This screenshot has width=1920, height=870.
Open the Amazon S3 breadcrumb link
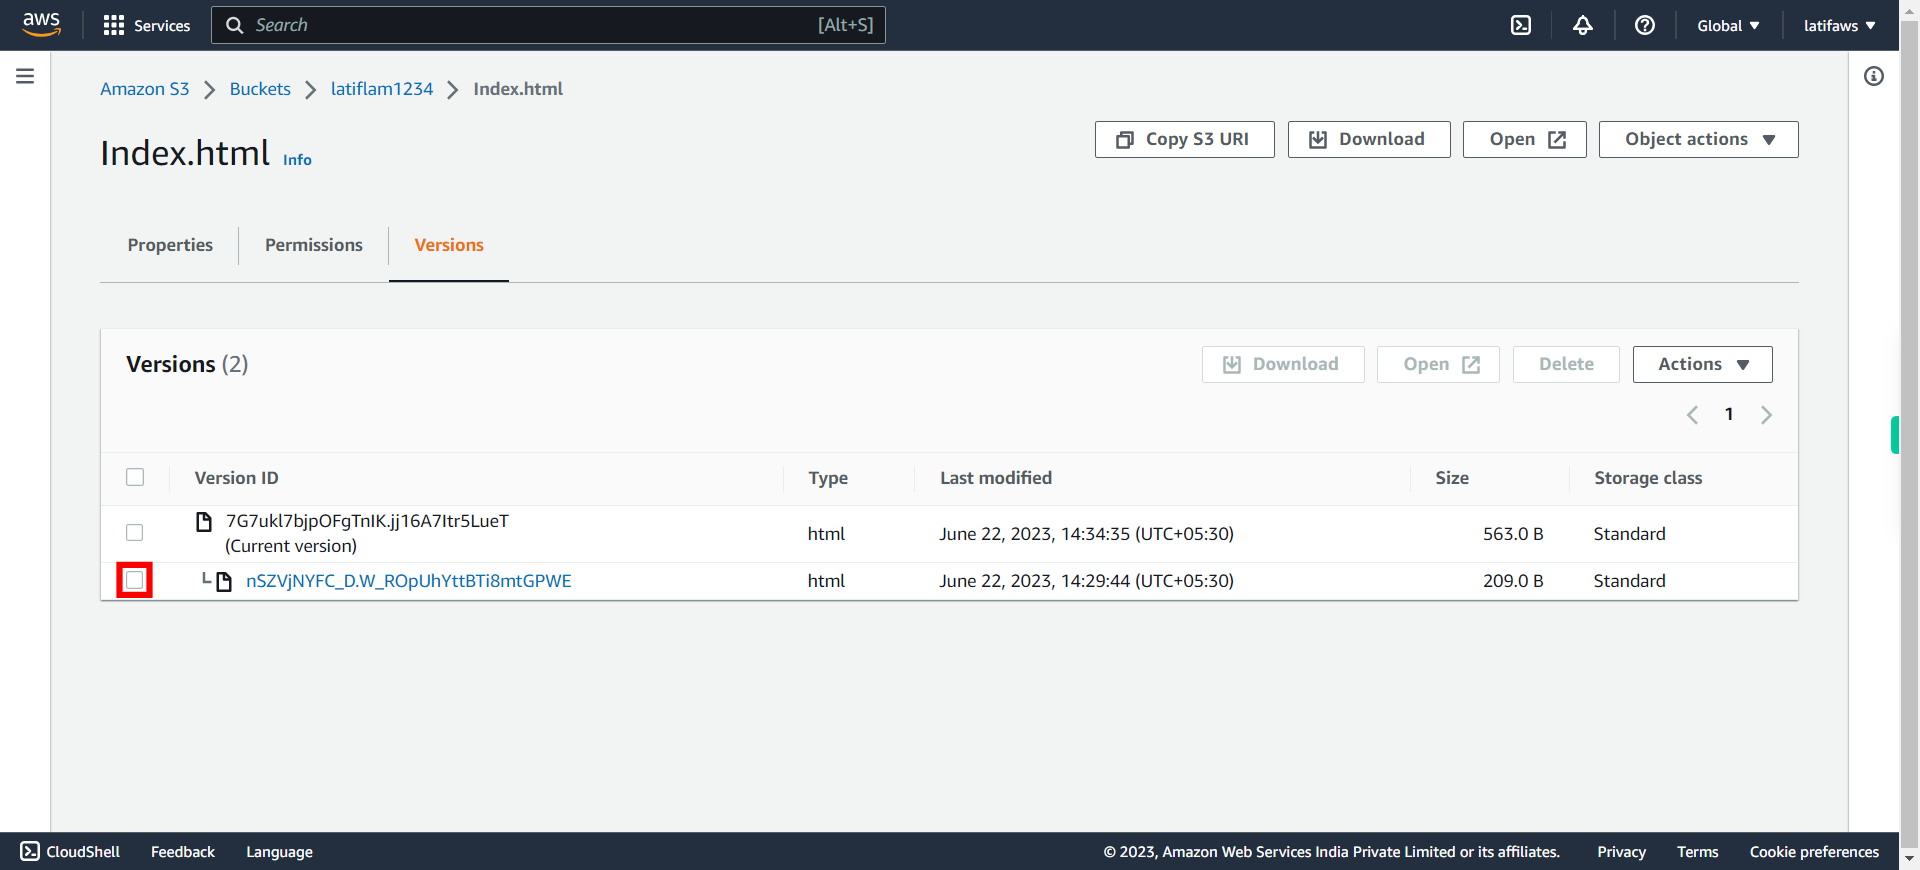click(145, 89)
